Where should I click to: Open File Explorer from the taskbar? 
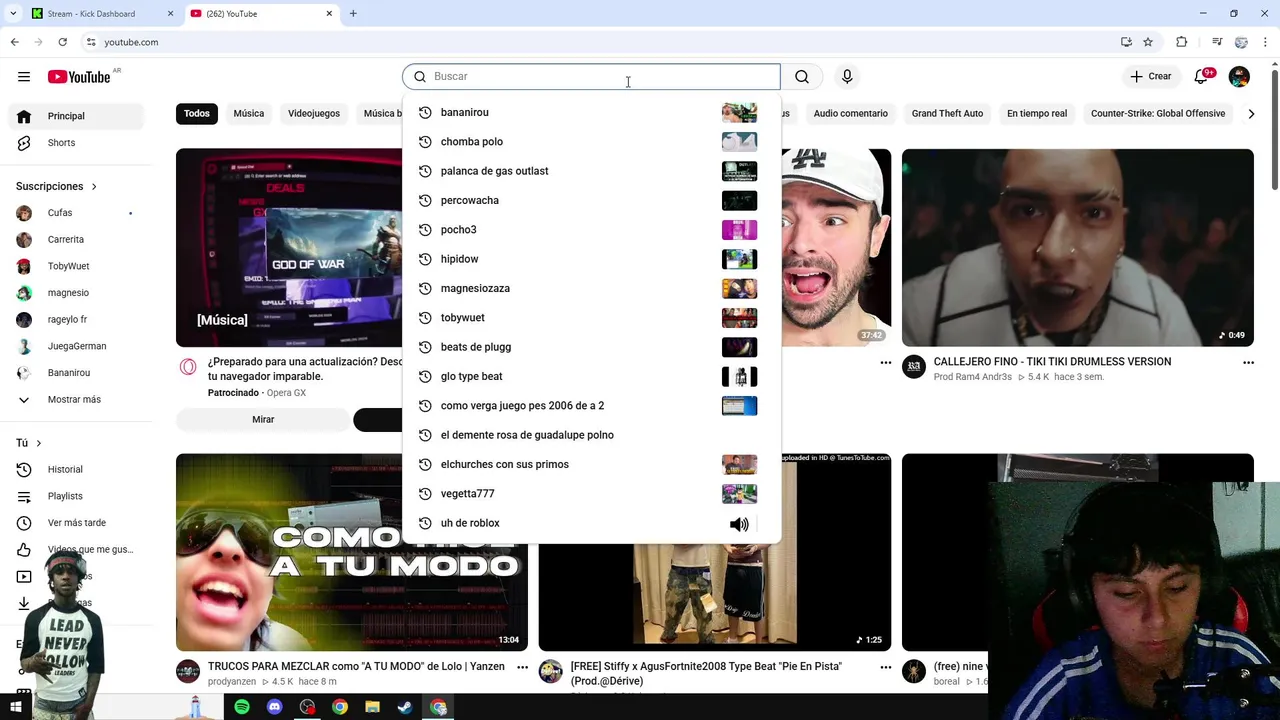click(x=372, y=707)
